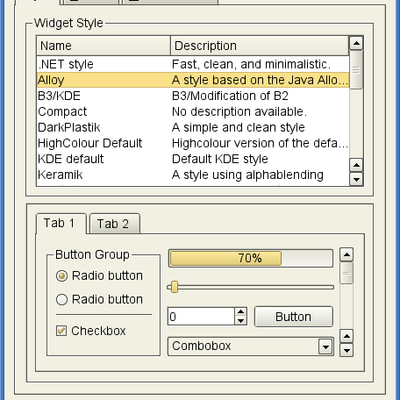Click top up arrow of preview scrollbar

347,255
